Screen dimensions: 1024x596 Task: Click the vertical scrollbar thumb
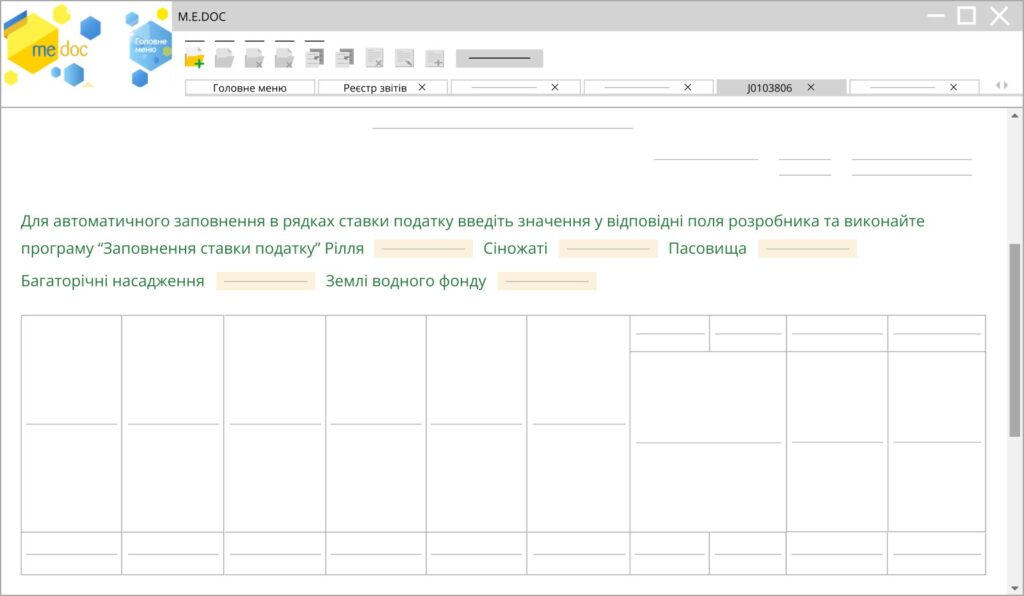tap(1014, 340)
